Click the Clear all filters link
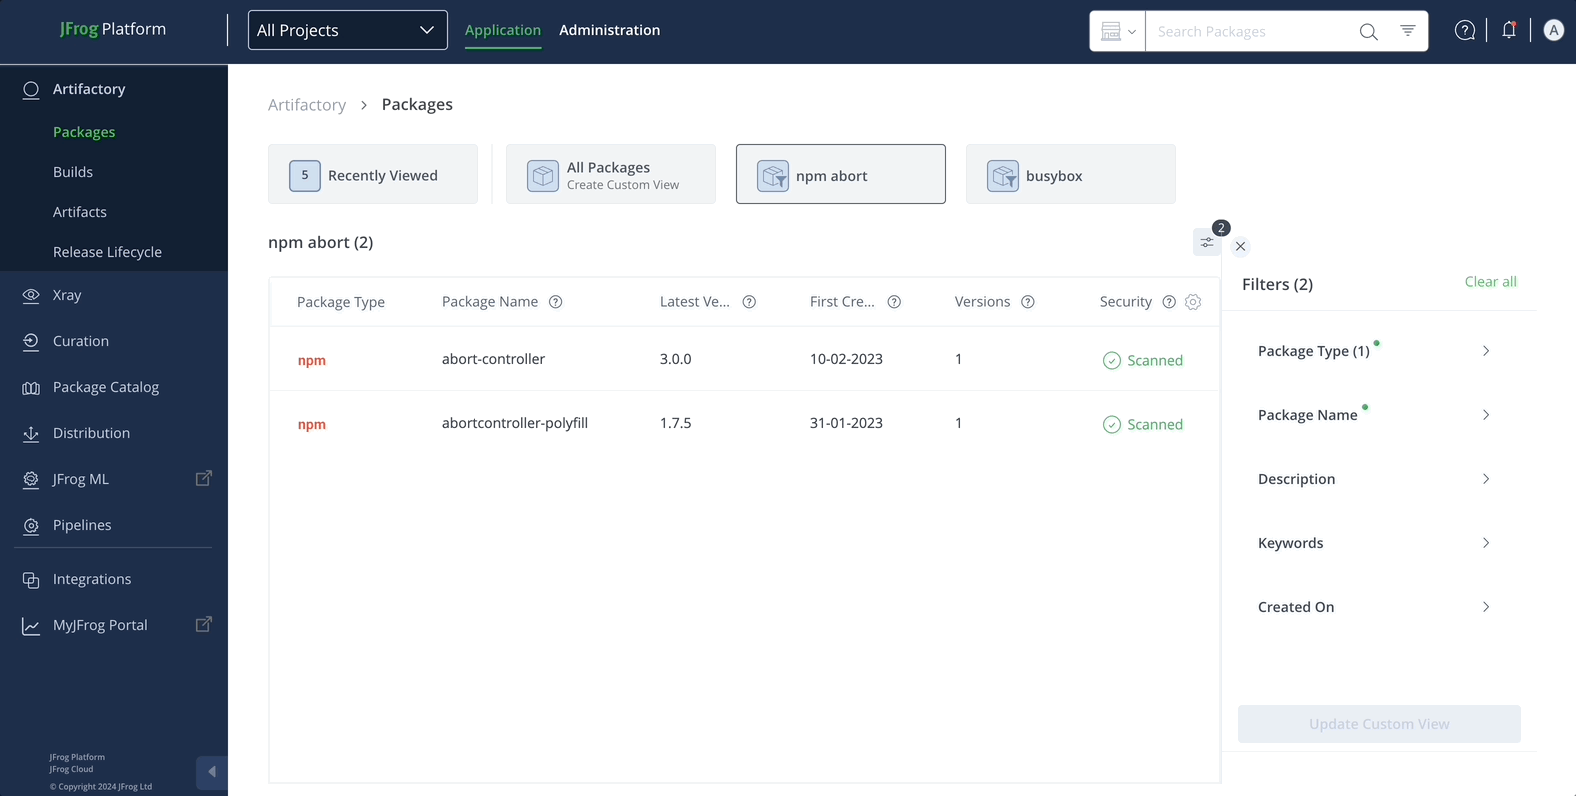1576x796 pixels. (1491, 282)
